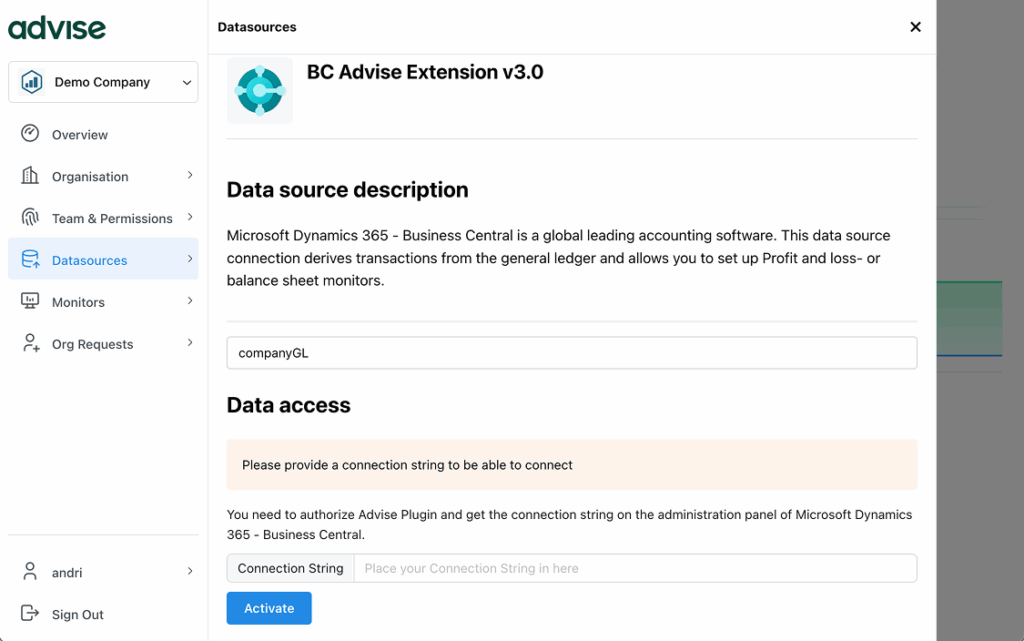Viewport: 1024px width, 641px height.
Task: Click the Overview gauge icon
Action: click(x=30, y=134)
